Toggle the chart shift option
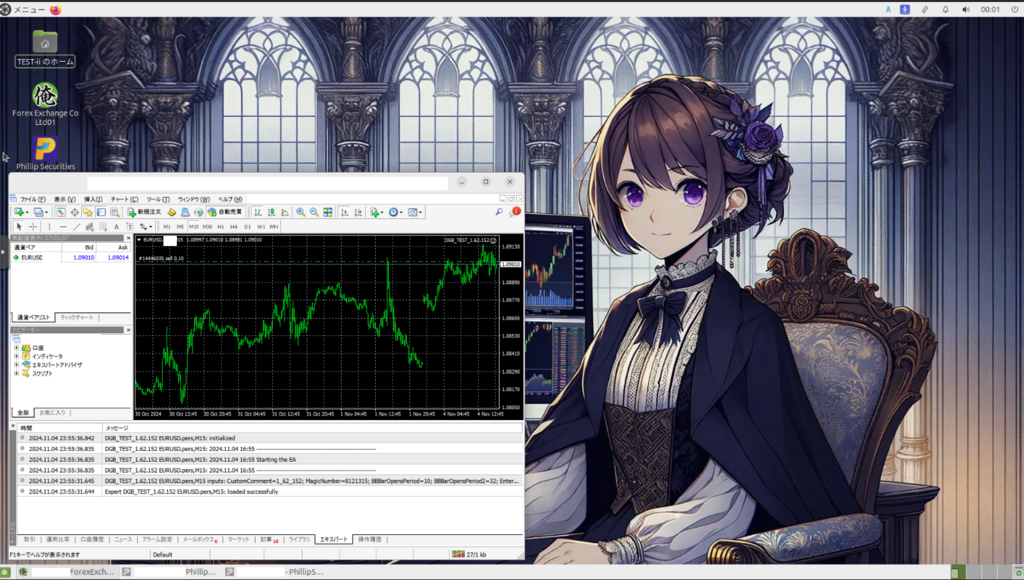 pos(358,212)
